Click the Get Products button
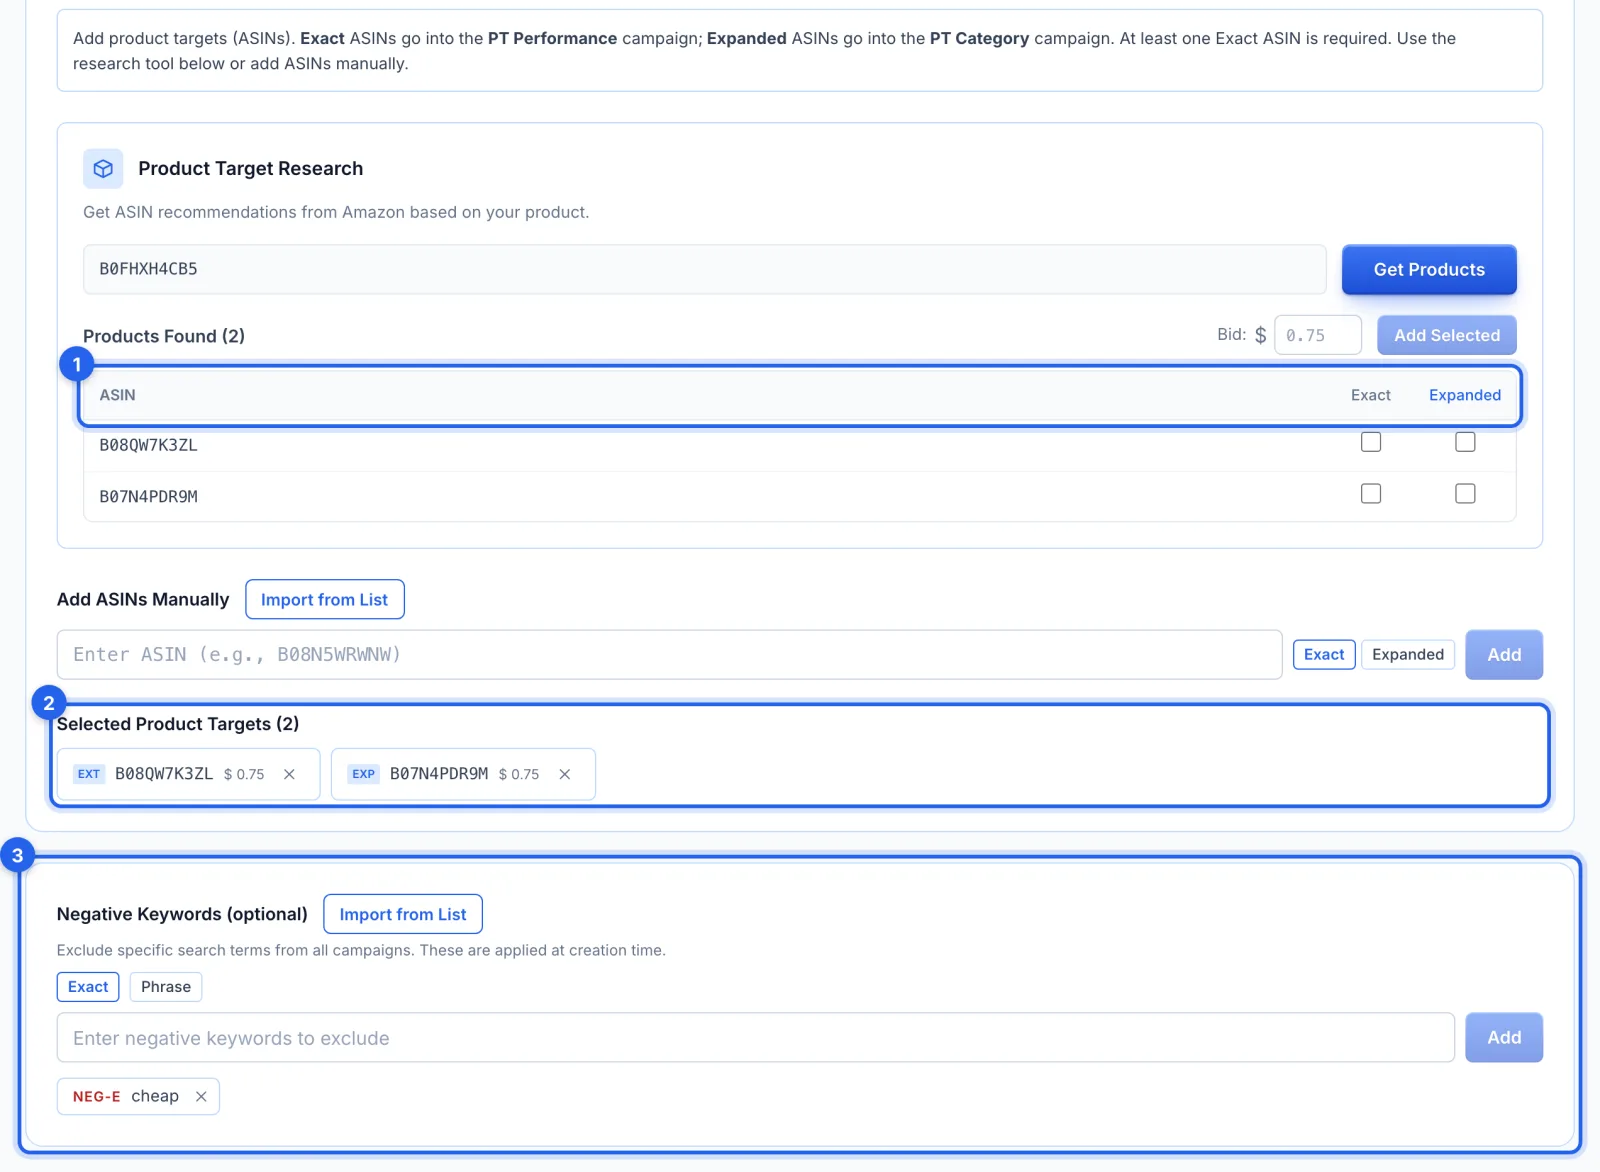Image resolution: width=1600 pixels, height=1172 pixels. [1429, 269]
